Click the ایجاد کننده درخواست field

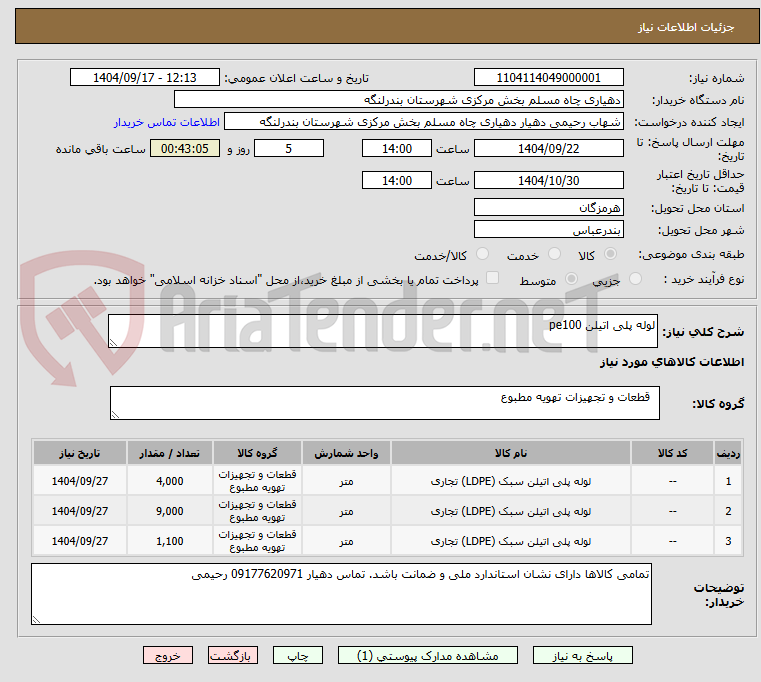click(423, 121)
